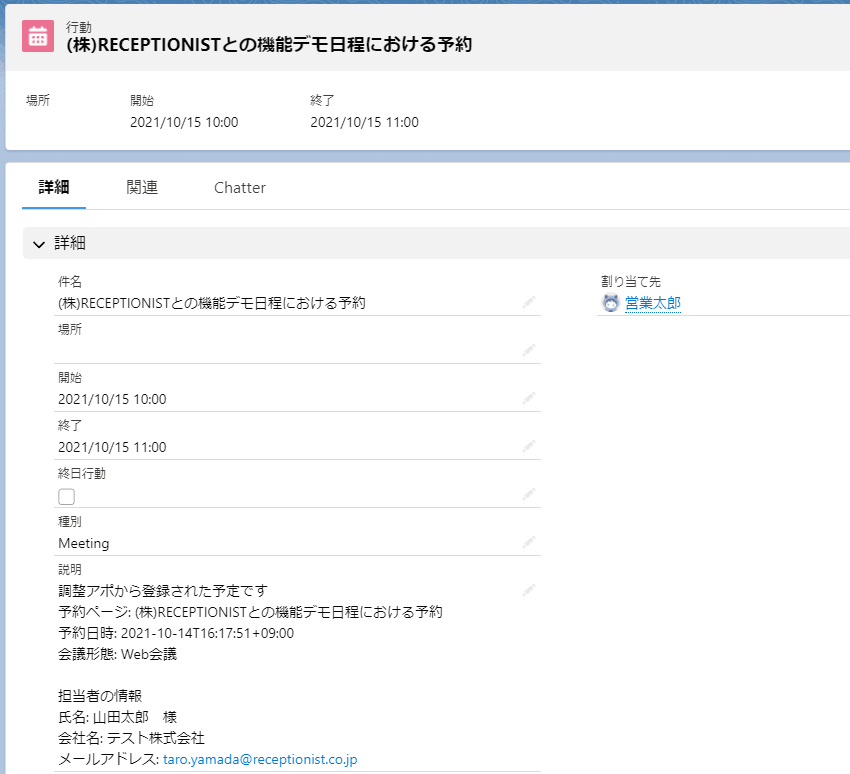Viewport: 850px width, 774px height.
Task: Collapse the 詳細 section chevron
Action: [39, 244]
